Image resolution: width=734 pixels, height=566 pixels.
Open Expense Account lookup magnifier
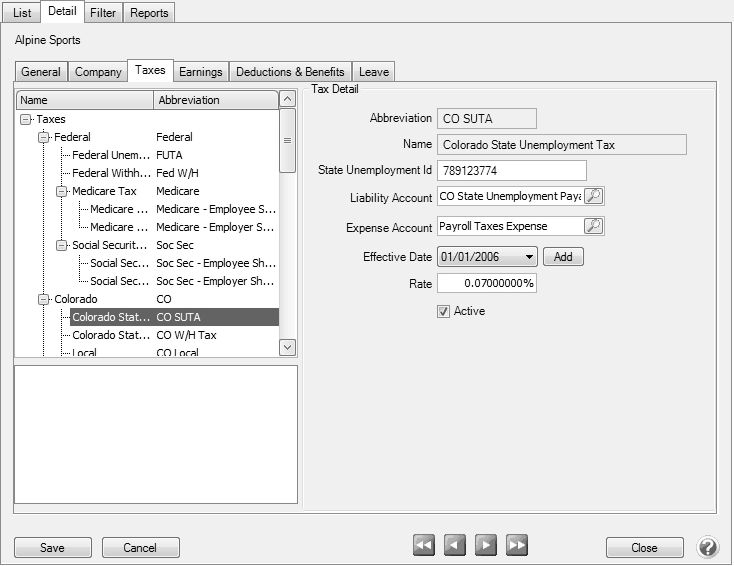click(x=594, y=226)
